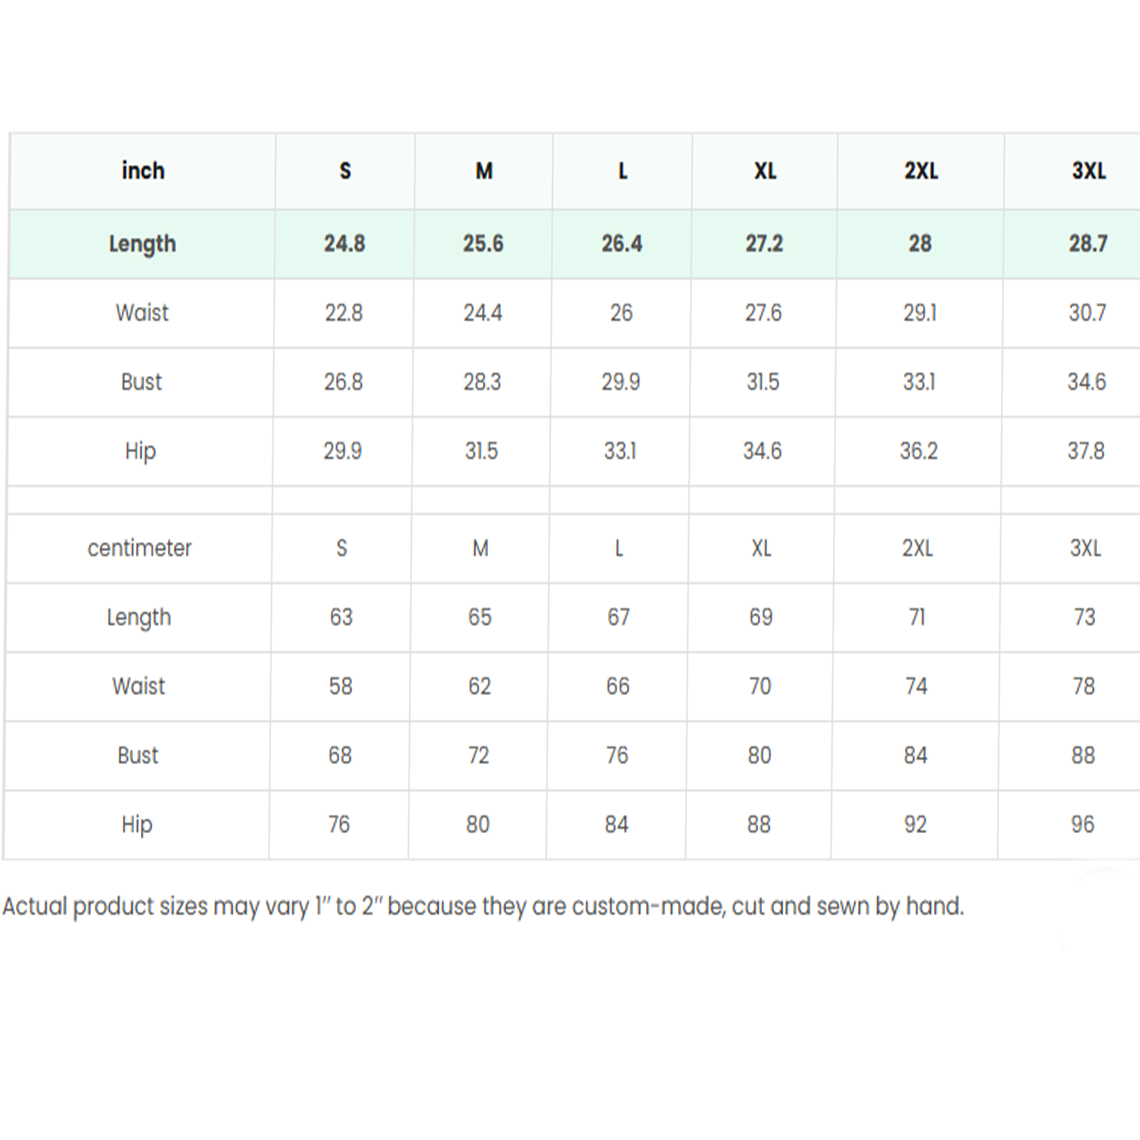The image size is (1140, 1140).
Task: Click the Hip label in centimeter section
Action: click(x=137, y=824)
